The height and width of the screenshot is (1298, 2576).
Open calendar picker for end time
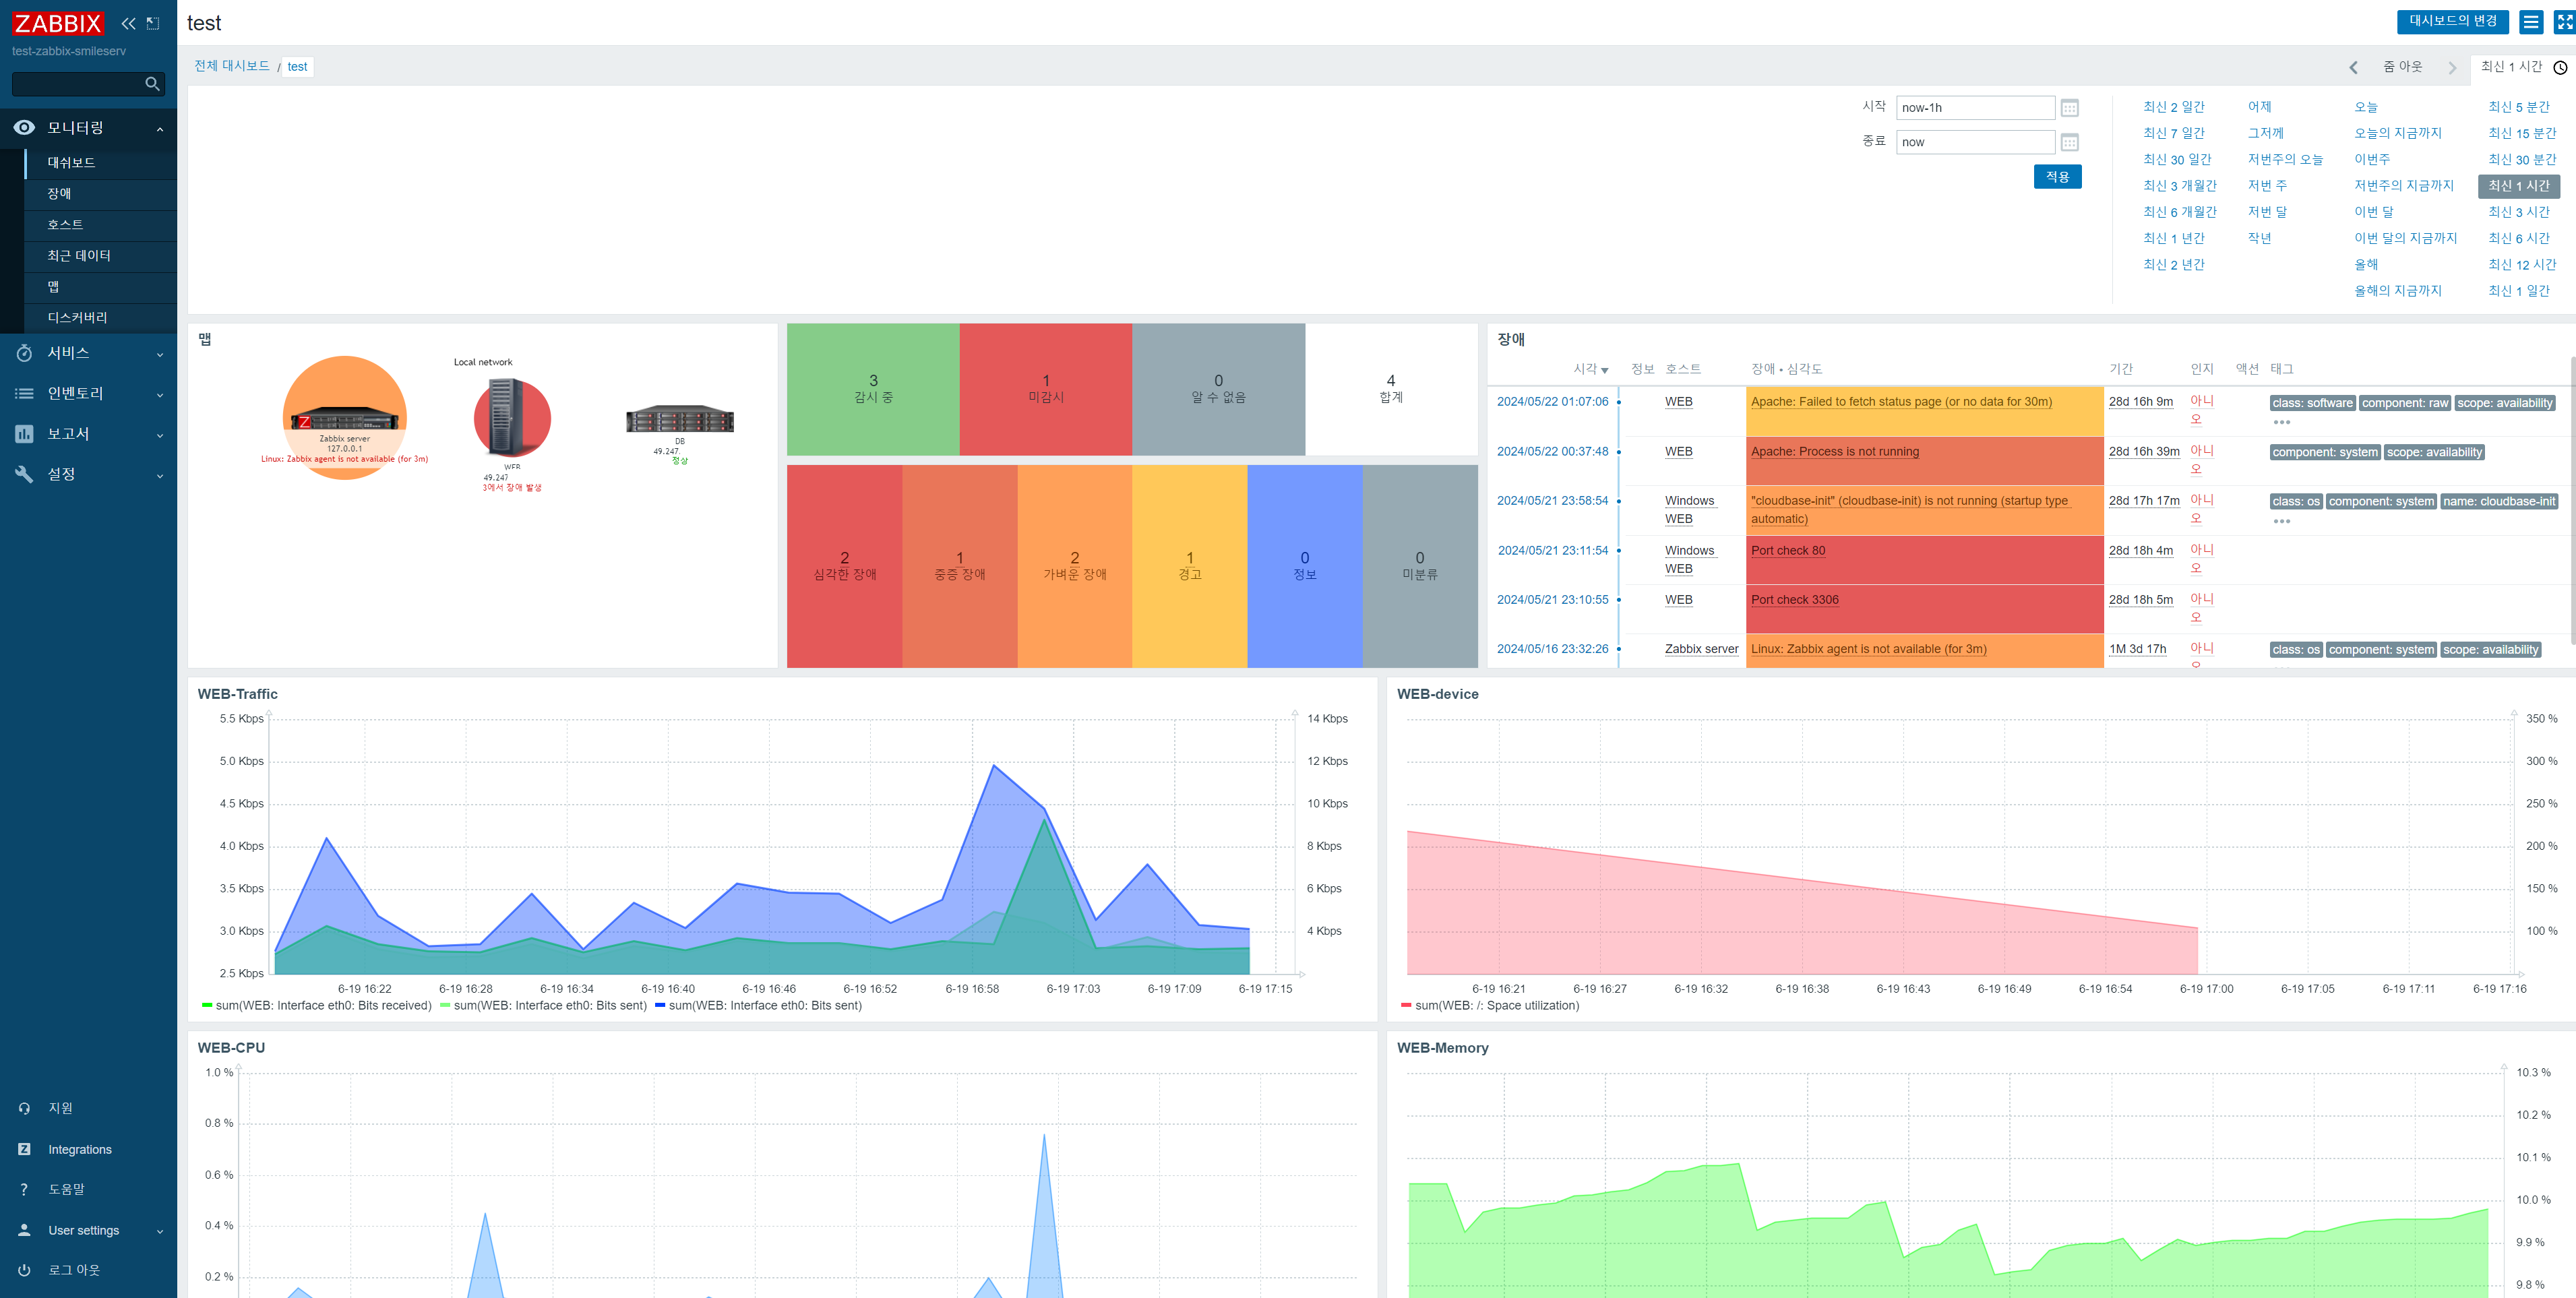click(2069, 142)
